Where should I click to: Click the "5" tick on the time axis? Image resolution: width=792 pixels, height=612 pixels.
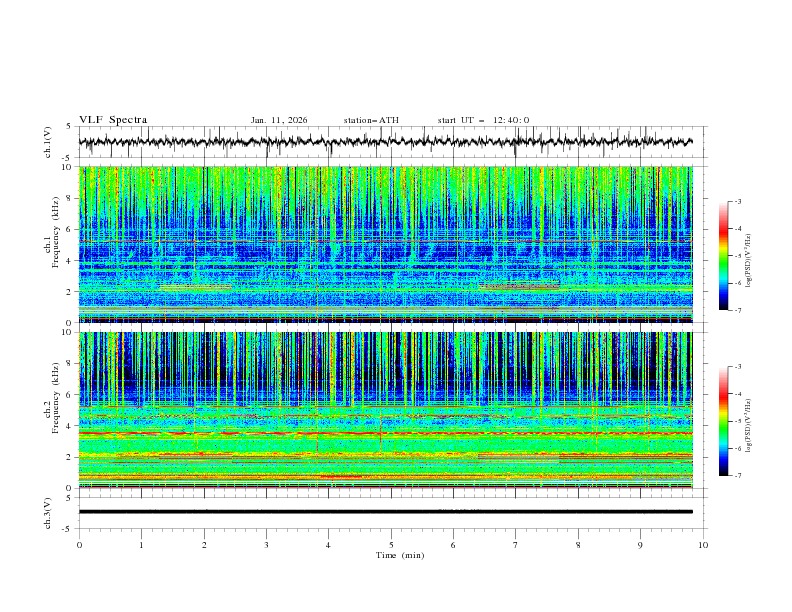tap(391, 545)
